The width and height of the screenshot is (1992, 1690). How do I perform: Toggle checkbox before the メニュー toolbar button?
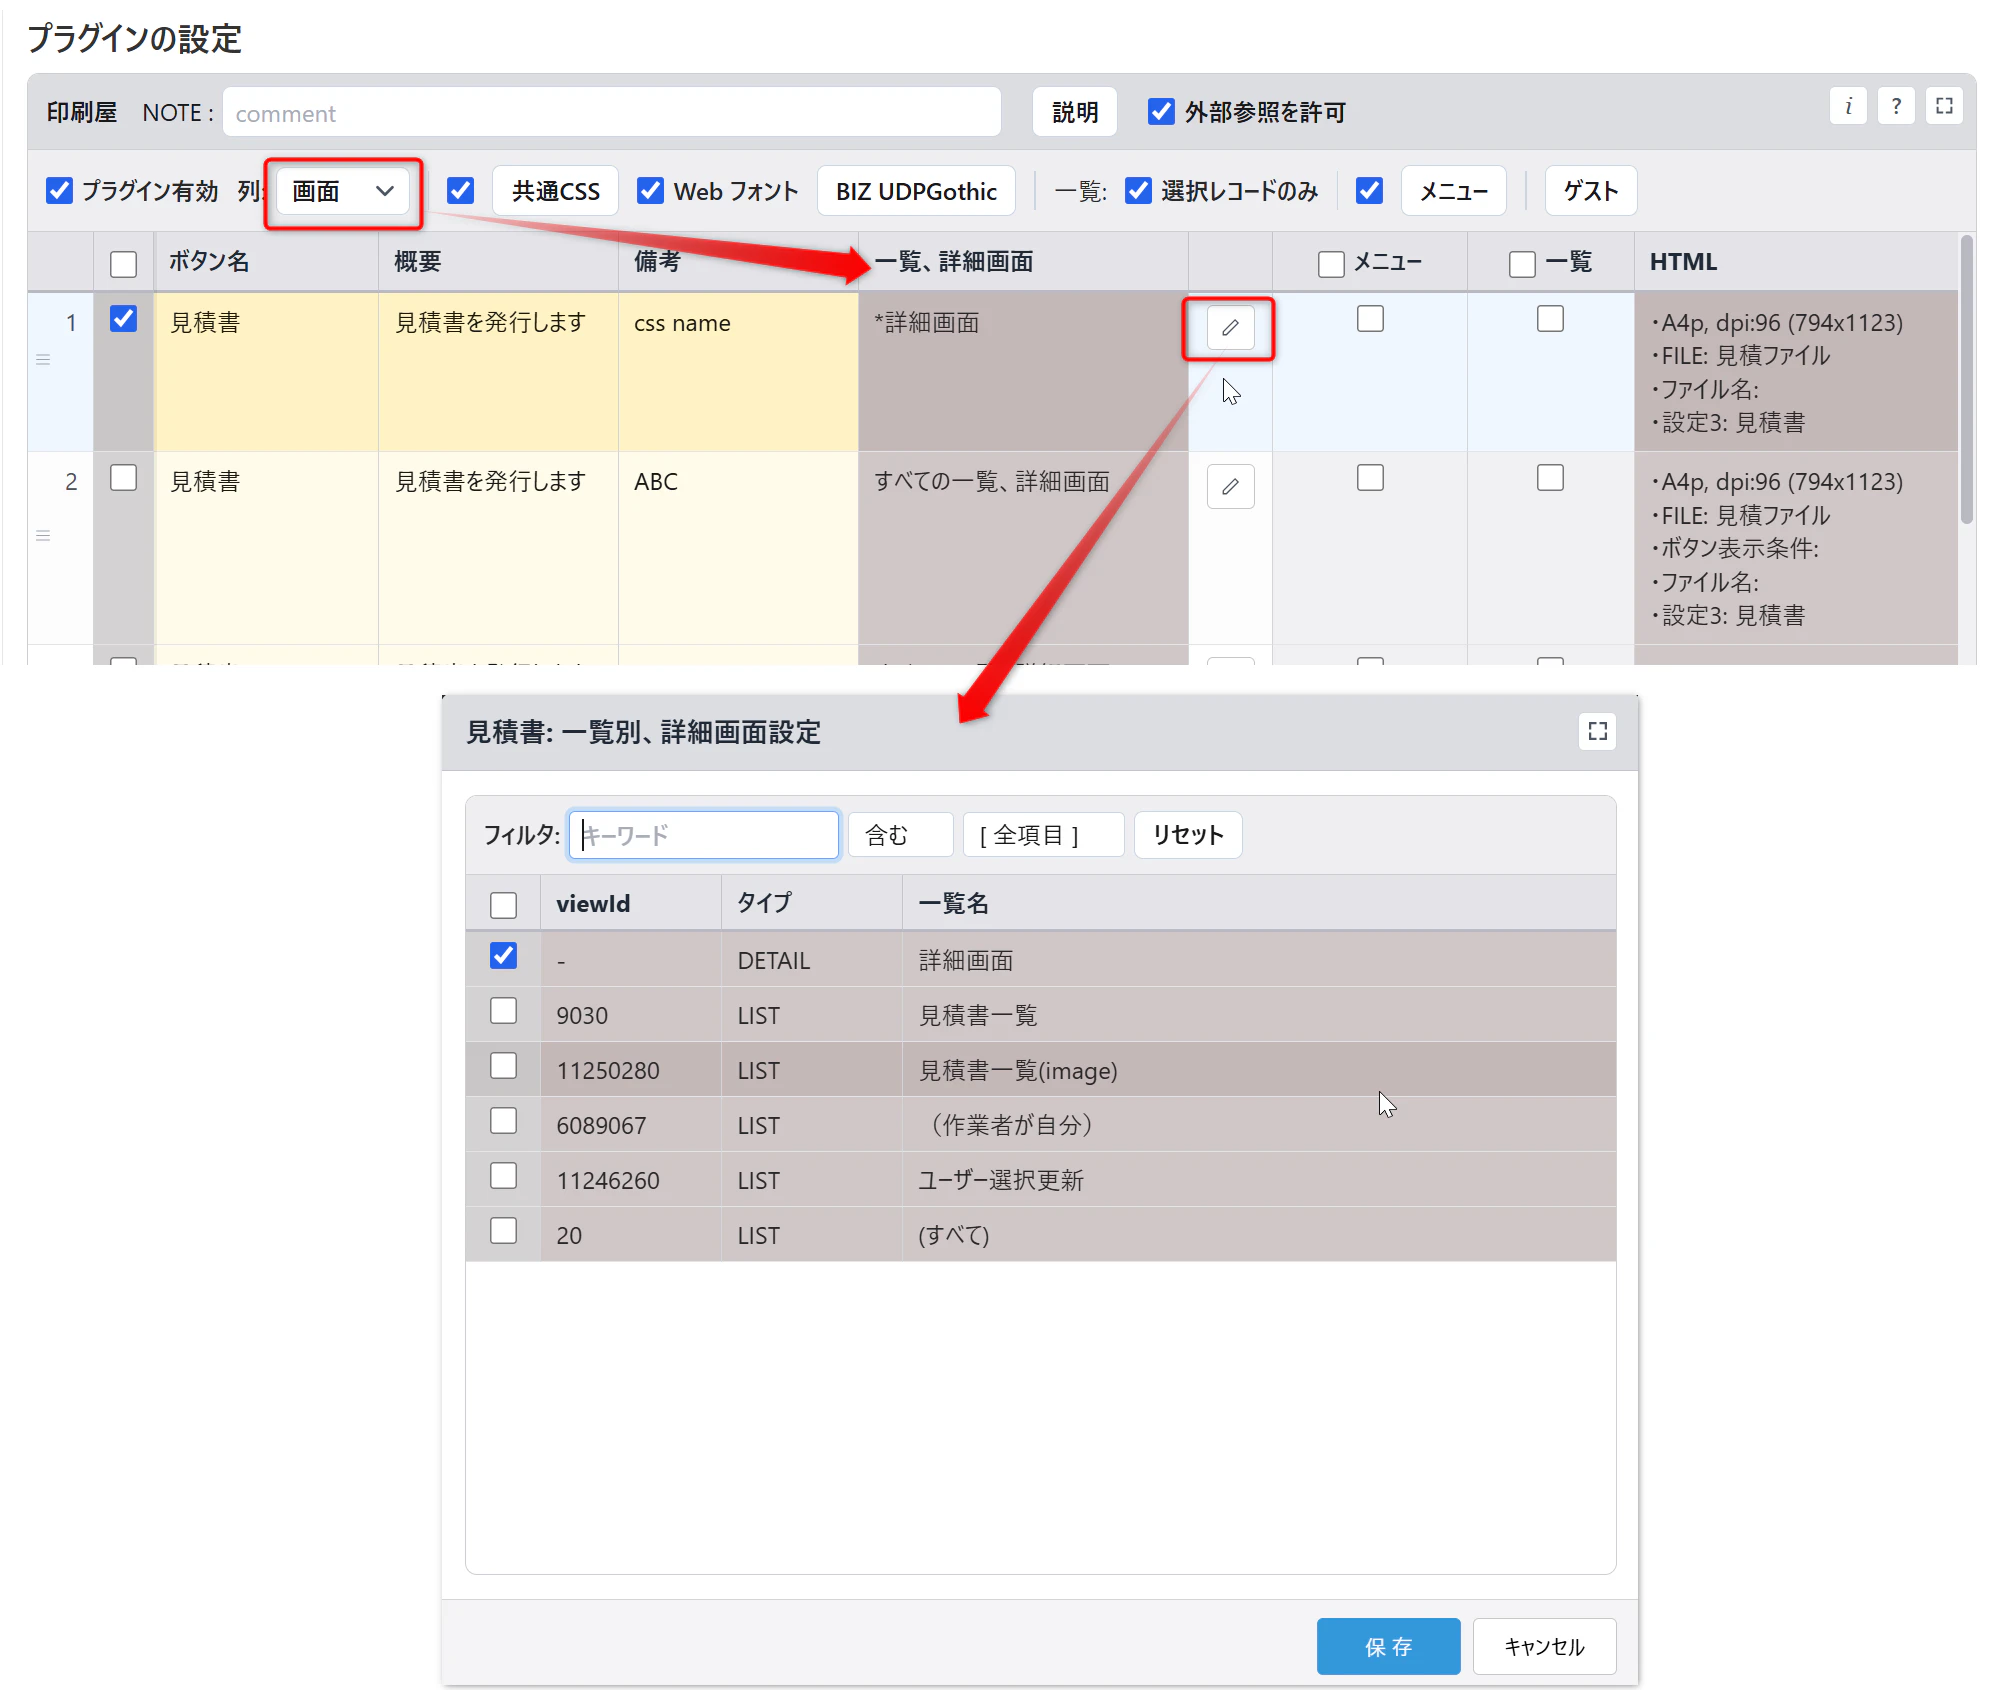click(x=1369, y=190)
